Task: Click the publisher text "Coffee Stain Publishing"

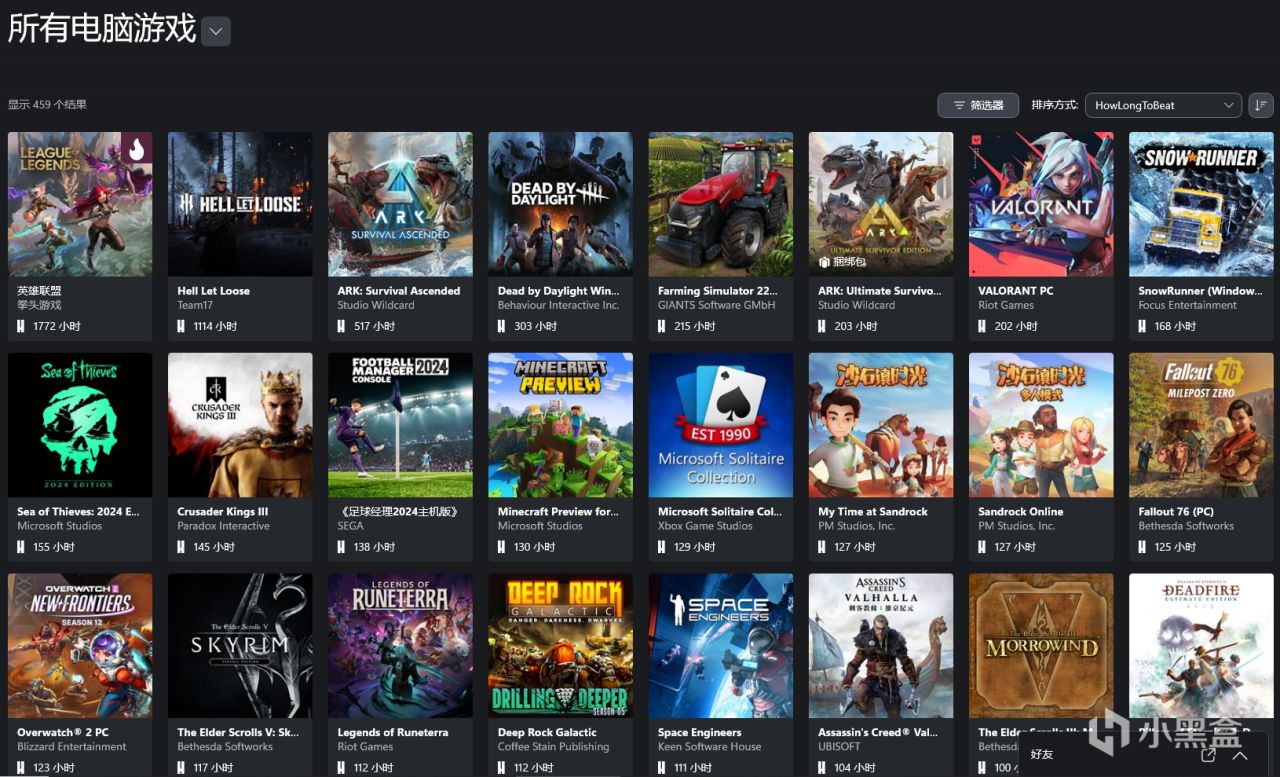Action: (x=554, y=747)
